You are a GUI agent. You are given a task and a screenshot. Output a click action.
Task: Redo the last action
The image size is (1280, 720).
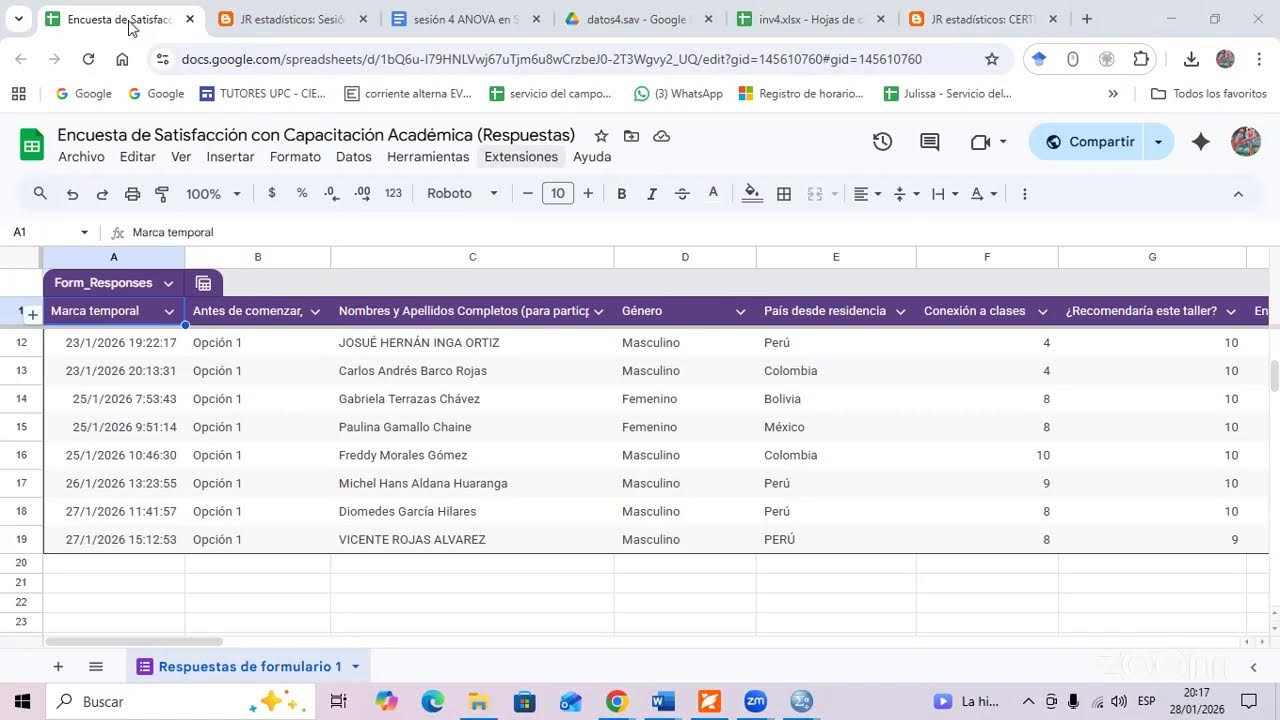(x=102, y=194)
